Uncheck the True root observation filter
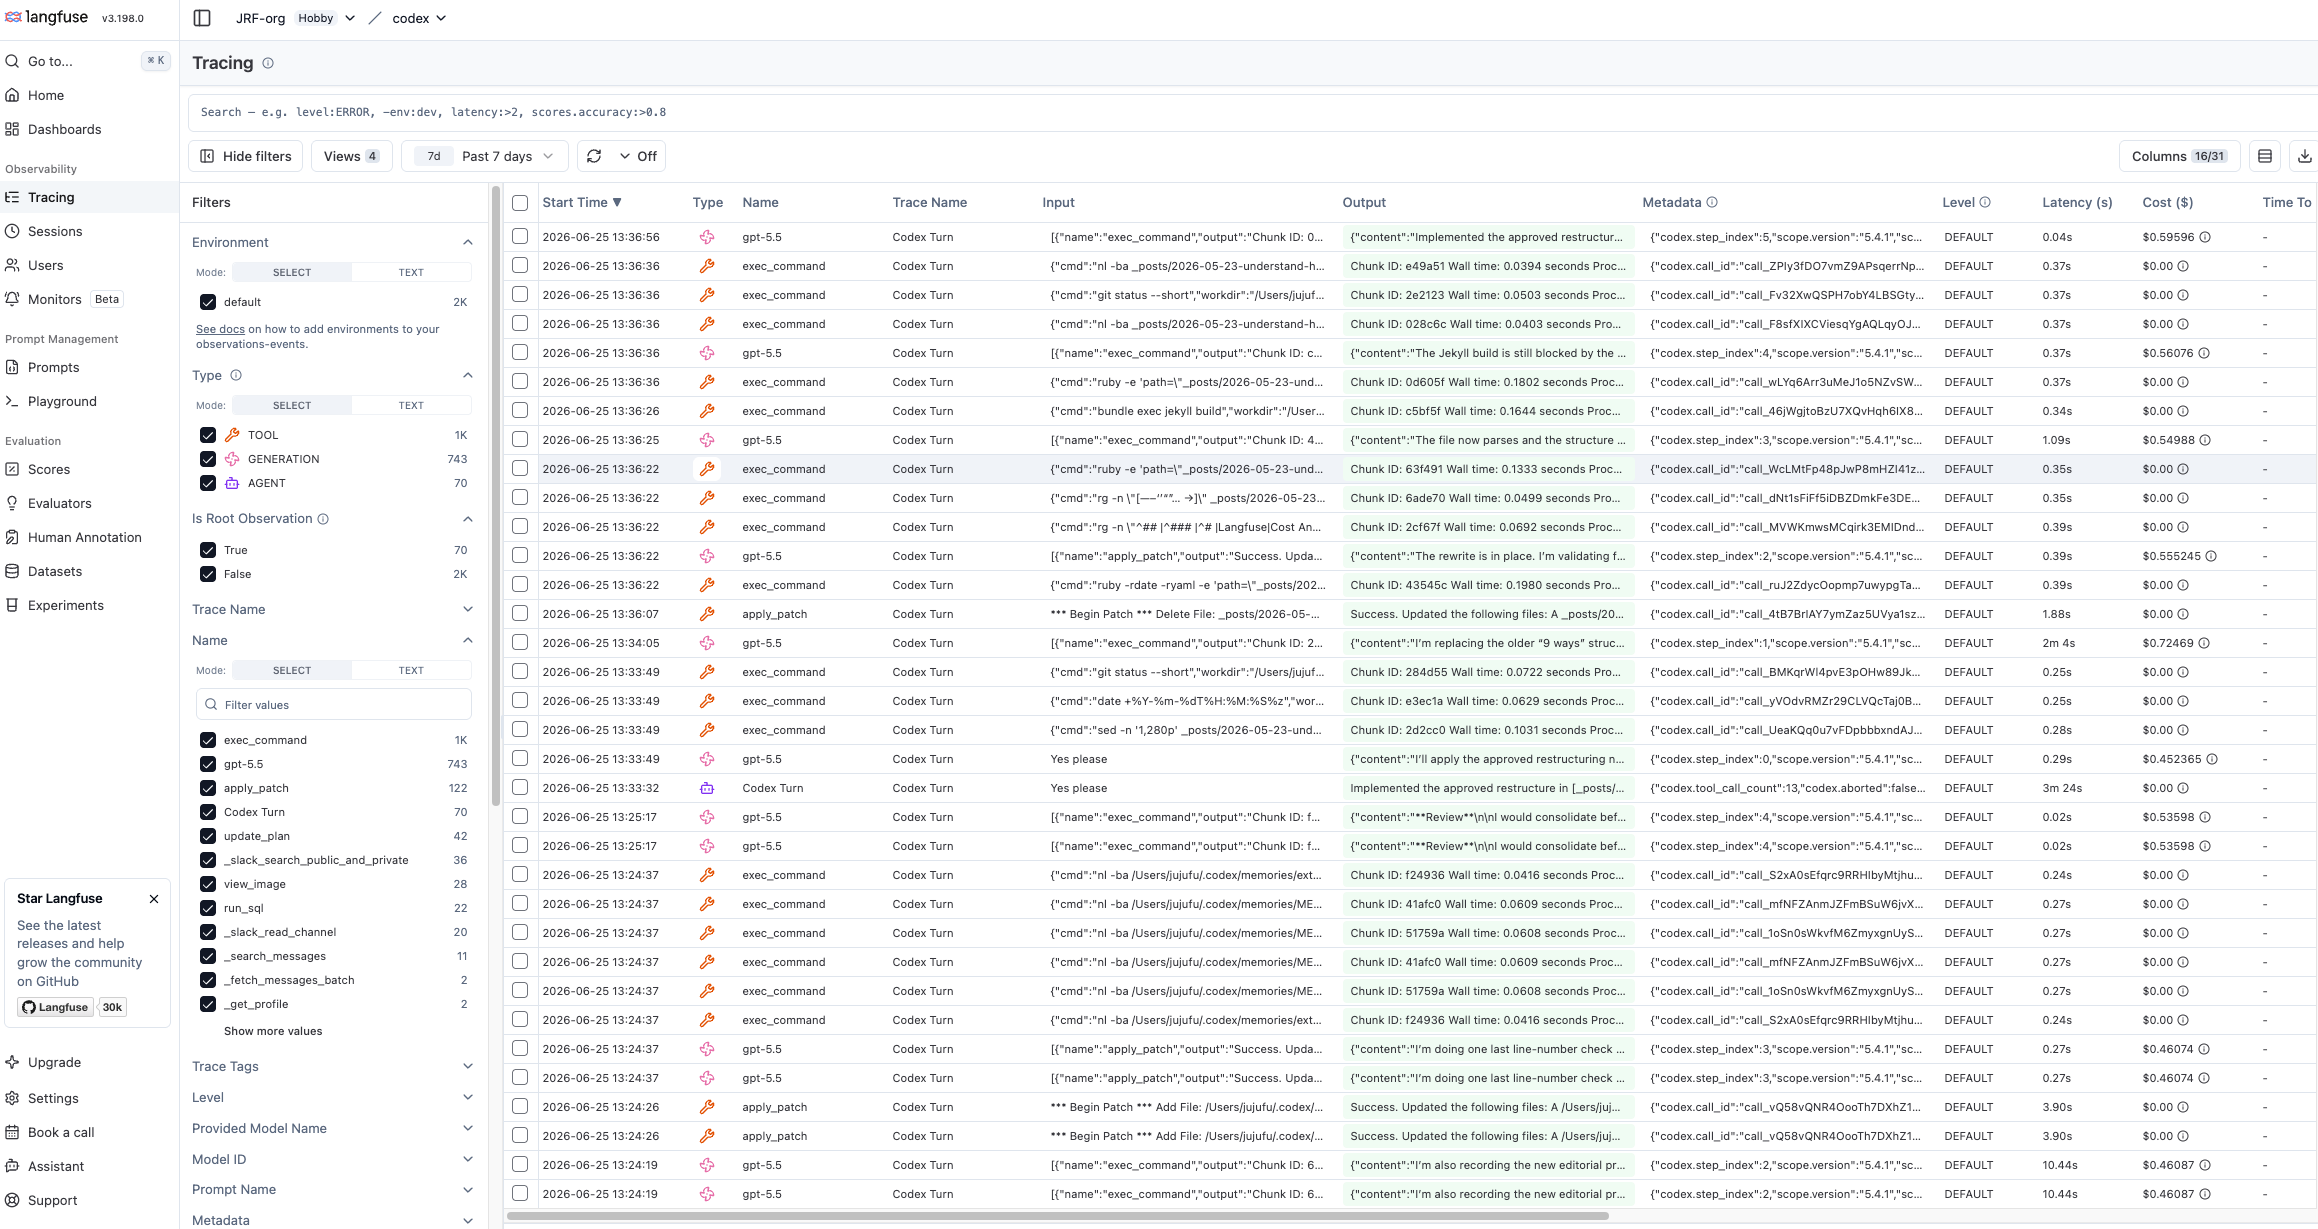 tap(208, 550)
